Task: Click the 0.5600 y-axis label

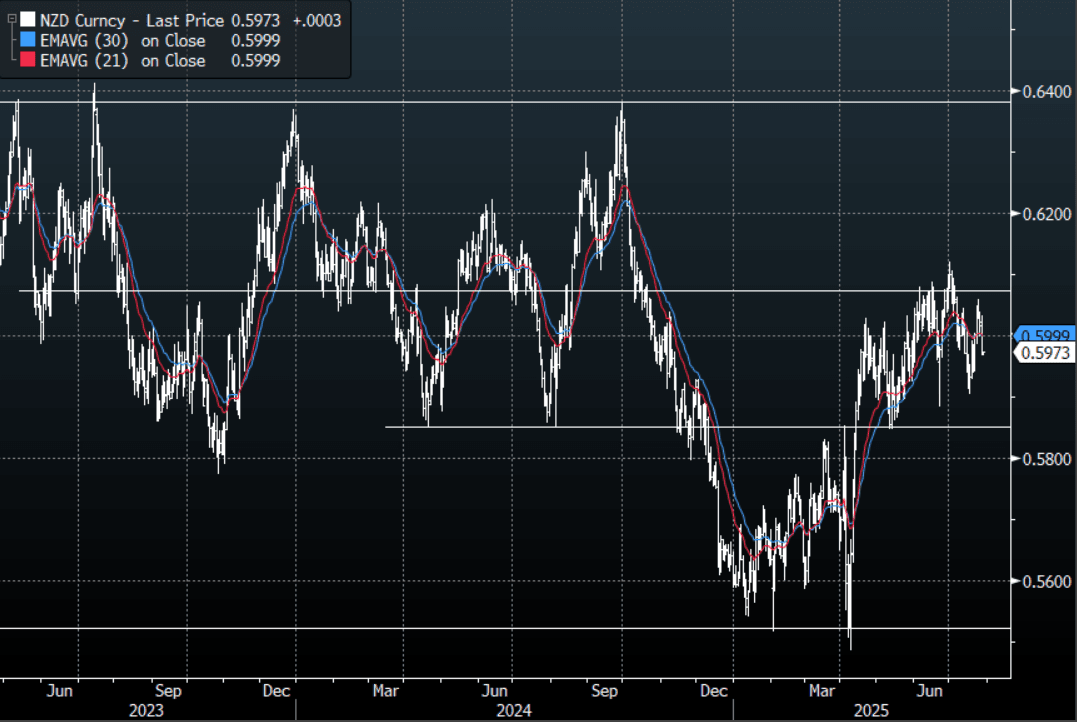Action: tap(1046, 582)
